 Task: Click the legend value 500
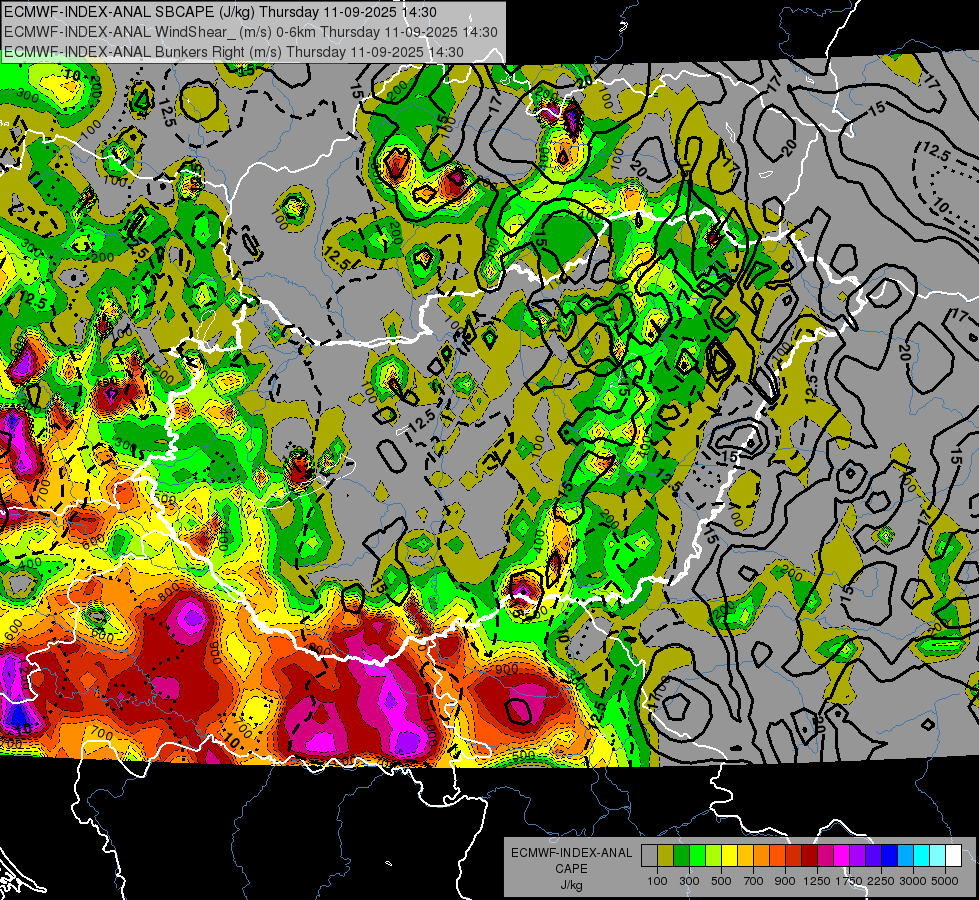pos(721,881)
